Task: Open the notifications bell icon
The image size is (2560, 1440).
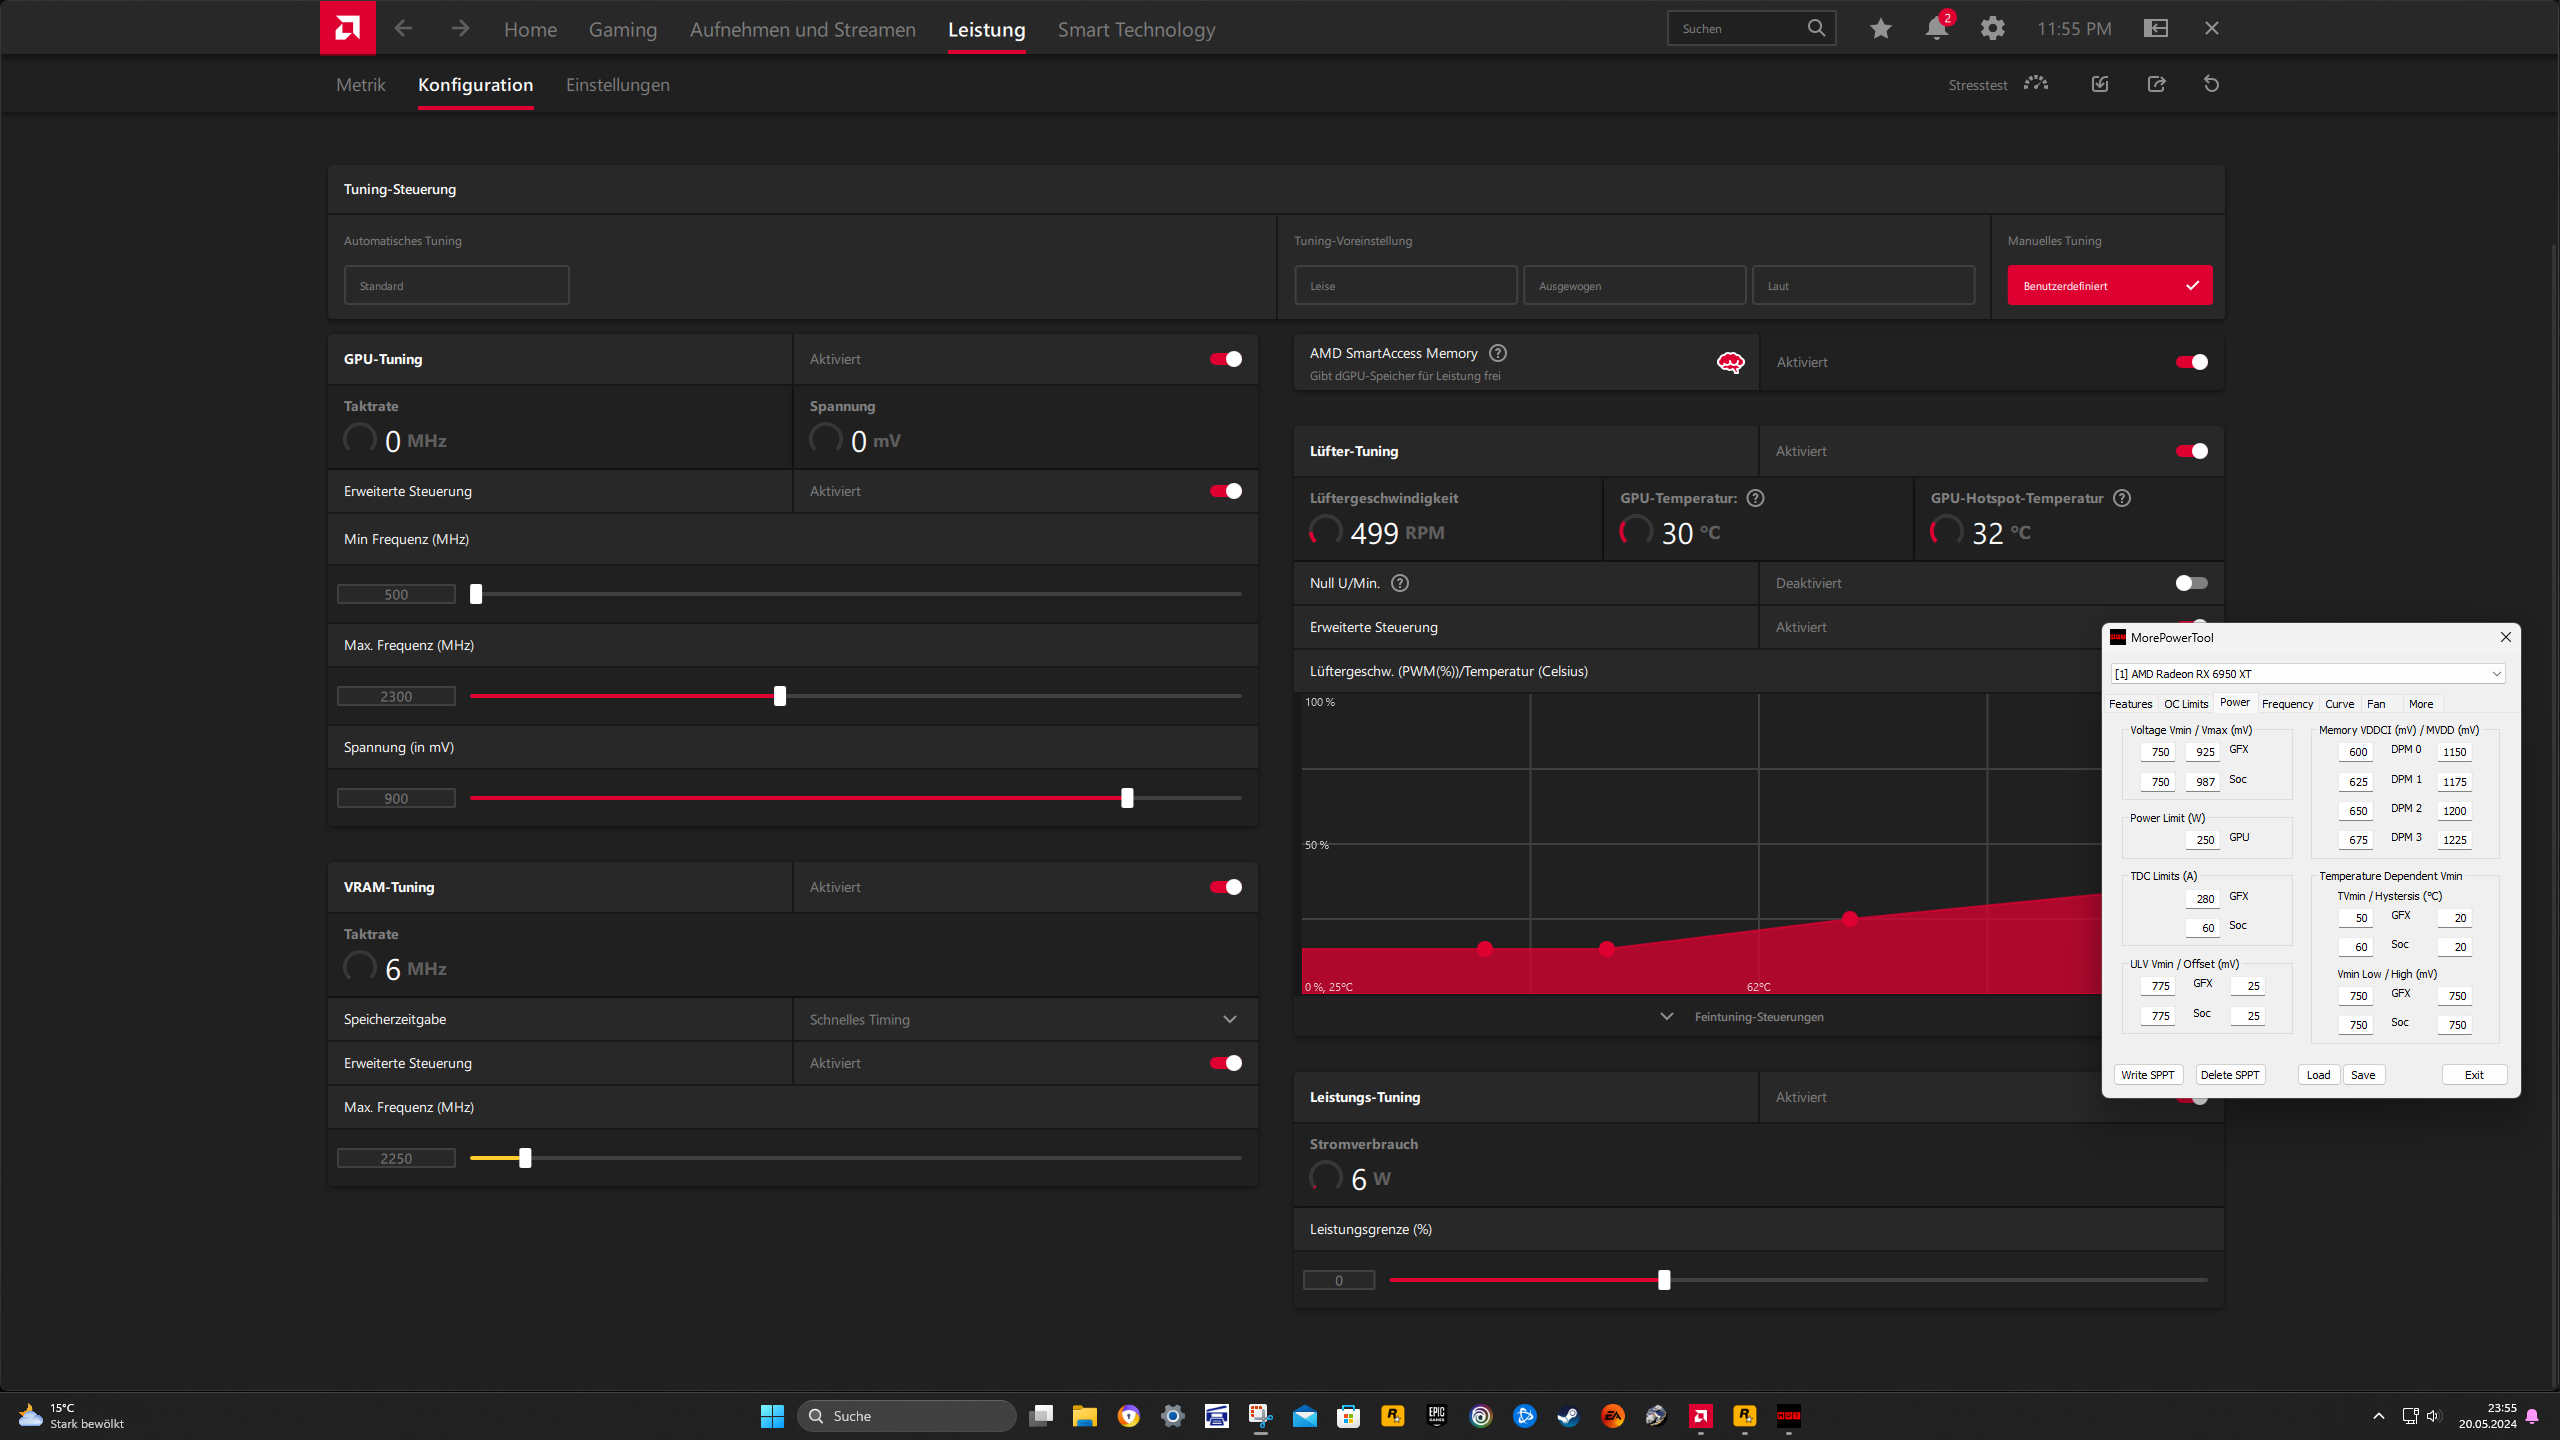Action: coord(1936,29)
